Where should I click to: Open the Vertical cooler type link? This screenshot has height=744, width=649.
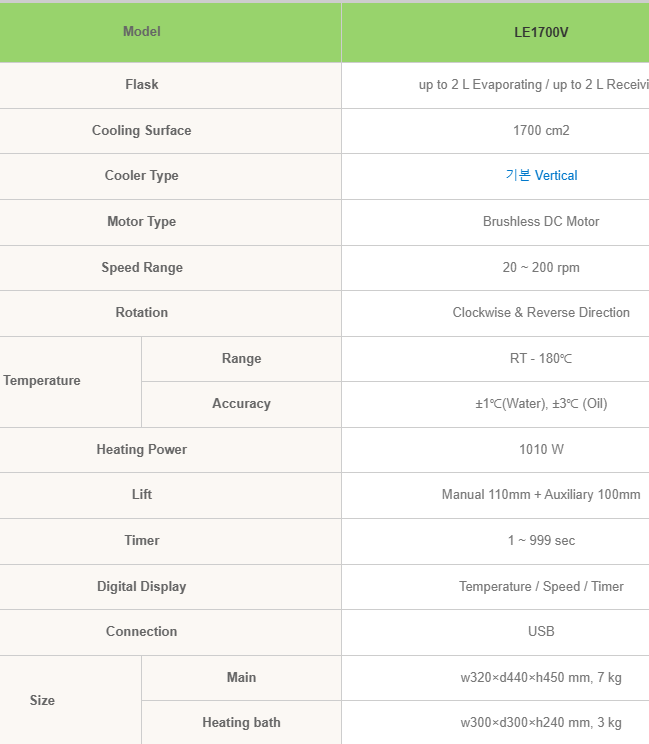click(541, 176)
